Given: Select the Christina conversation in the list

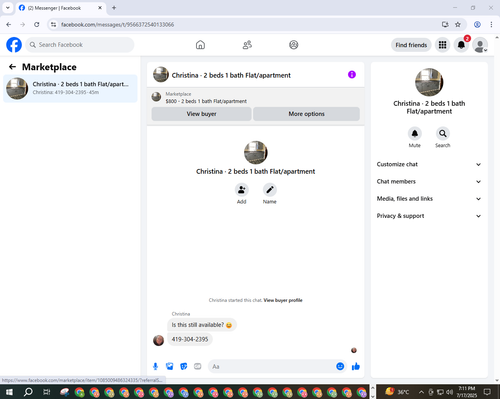Looking at the screenshot, I should (70, 88).
